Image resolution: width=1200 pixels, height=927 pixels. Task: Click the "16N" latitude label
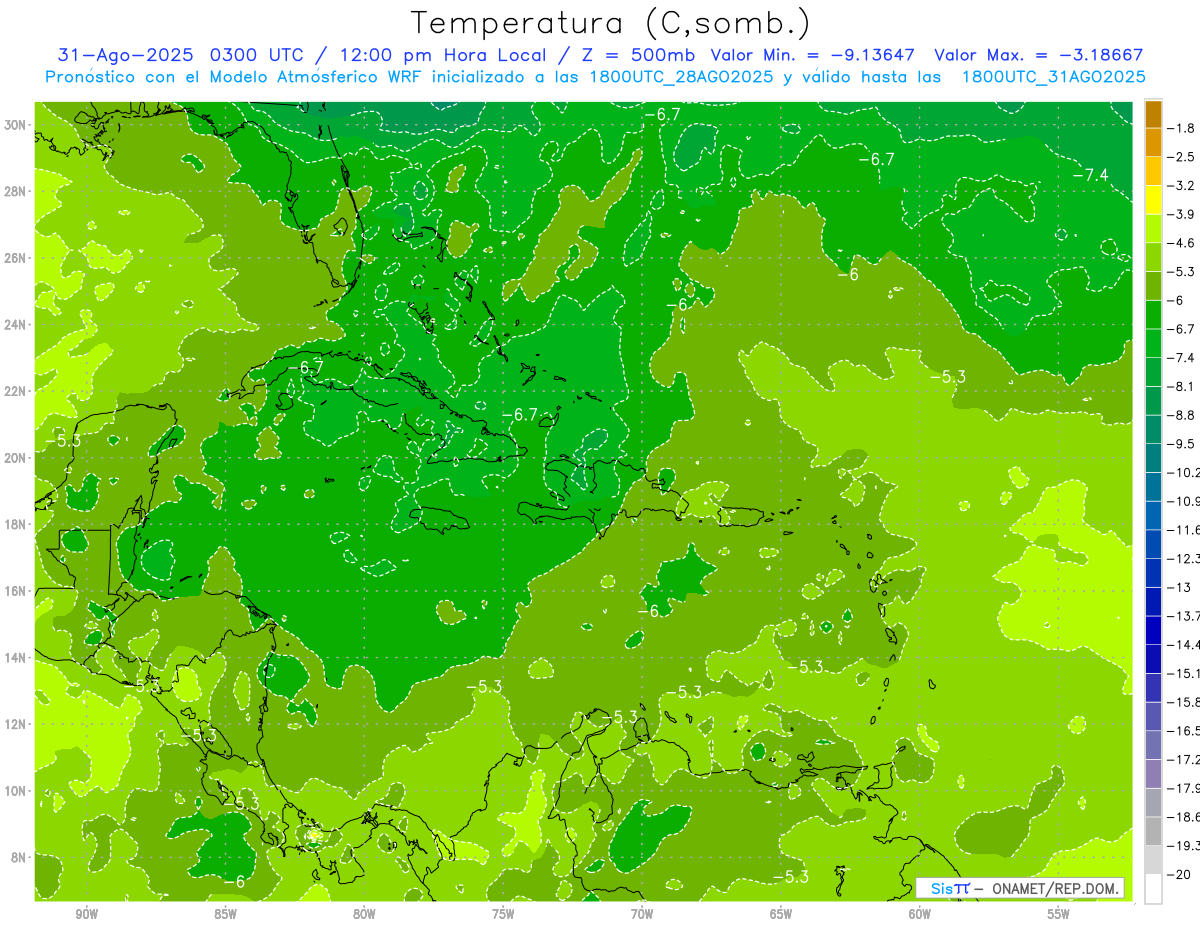point(16,591)
